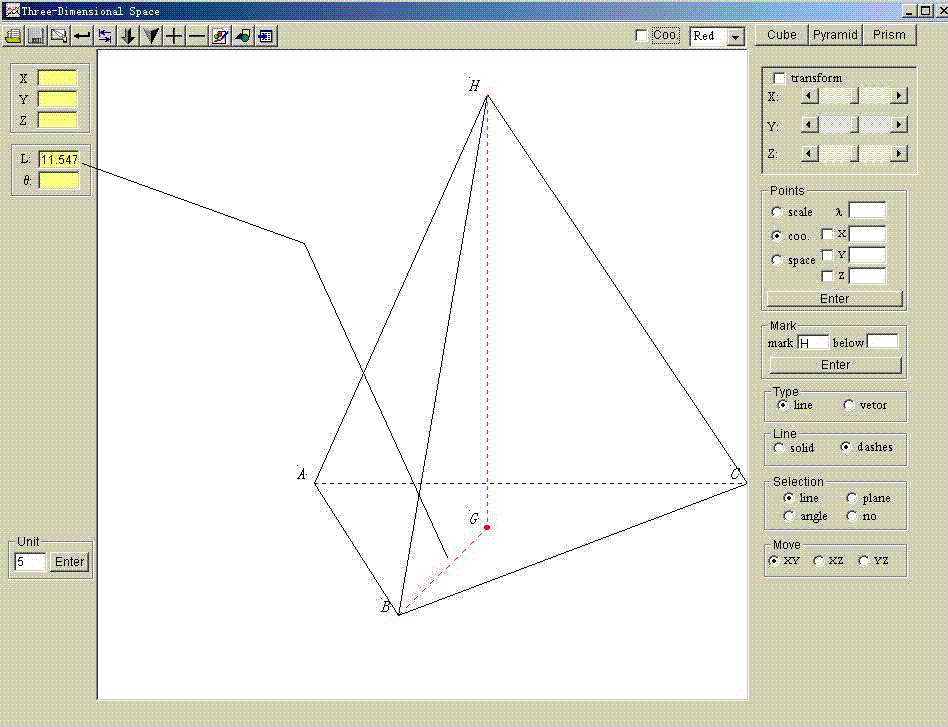Select angle radio under Selection
The height and width of the screenshot is (727, 948).
[788, 516]
